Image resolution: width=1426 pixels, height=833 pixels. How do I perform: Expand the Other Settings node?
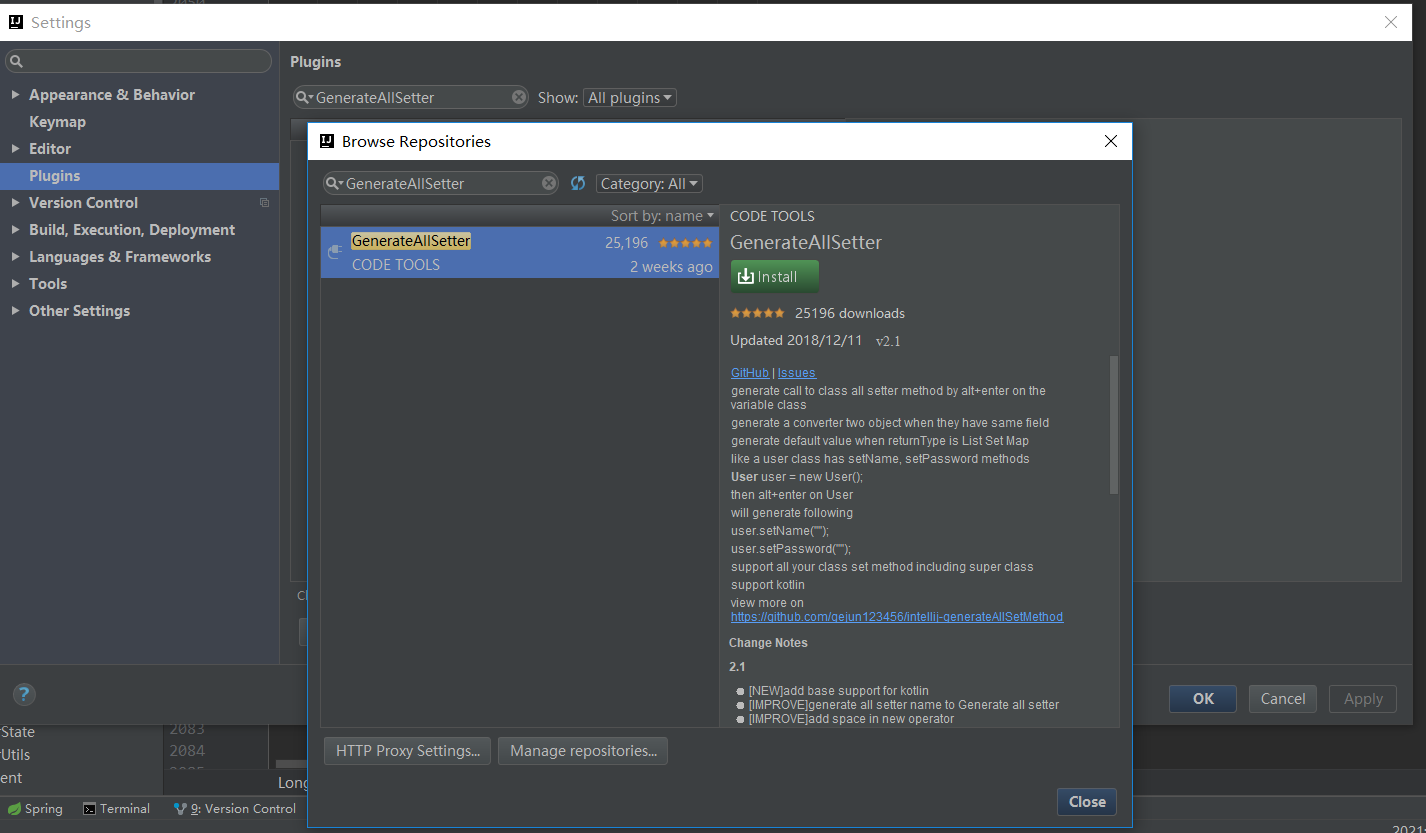point(15,311)
